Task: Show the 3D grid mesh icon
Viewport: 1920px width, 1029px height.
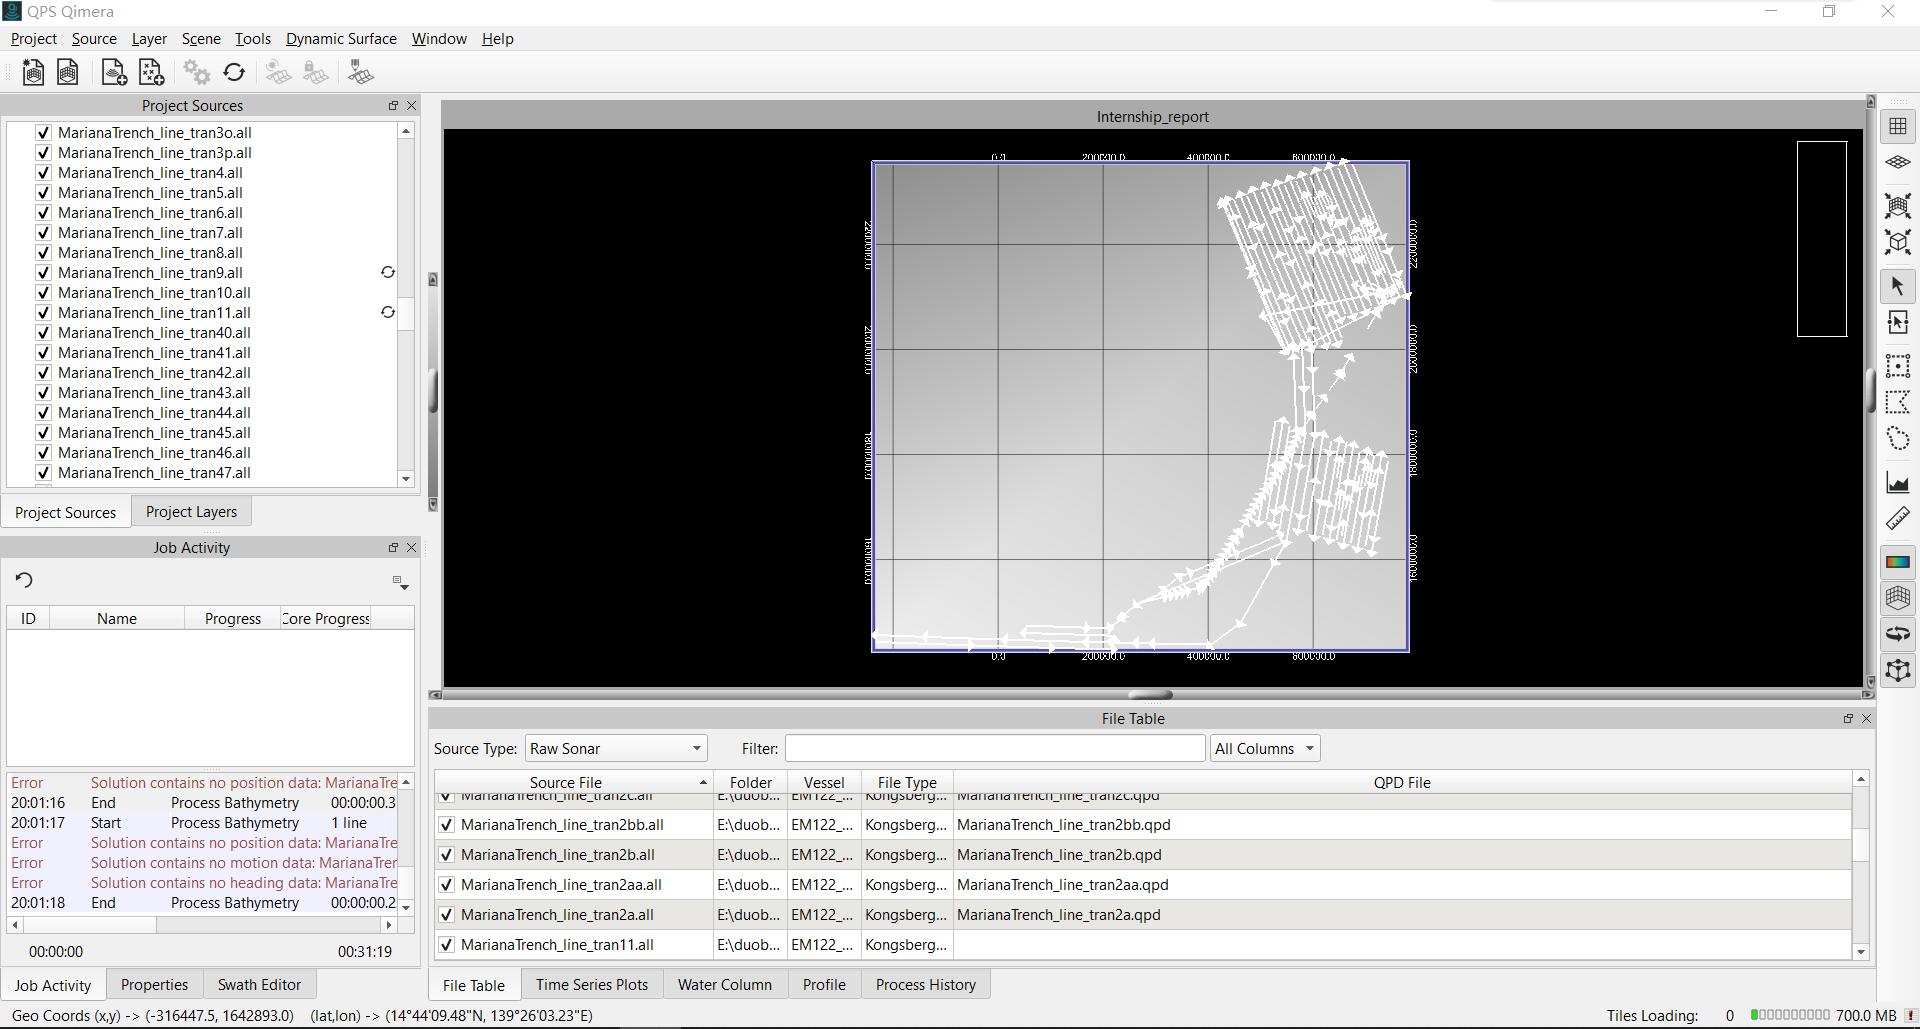Action: (x=1898, y=598)
